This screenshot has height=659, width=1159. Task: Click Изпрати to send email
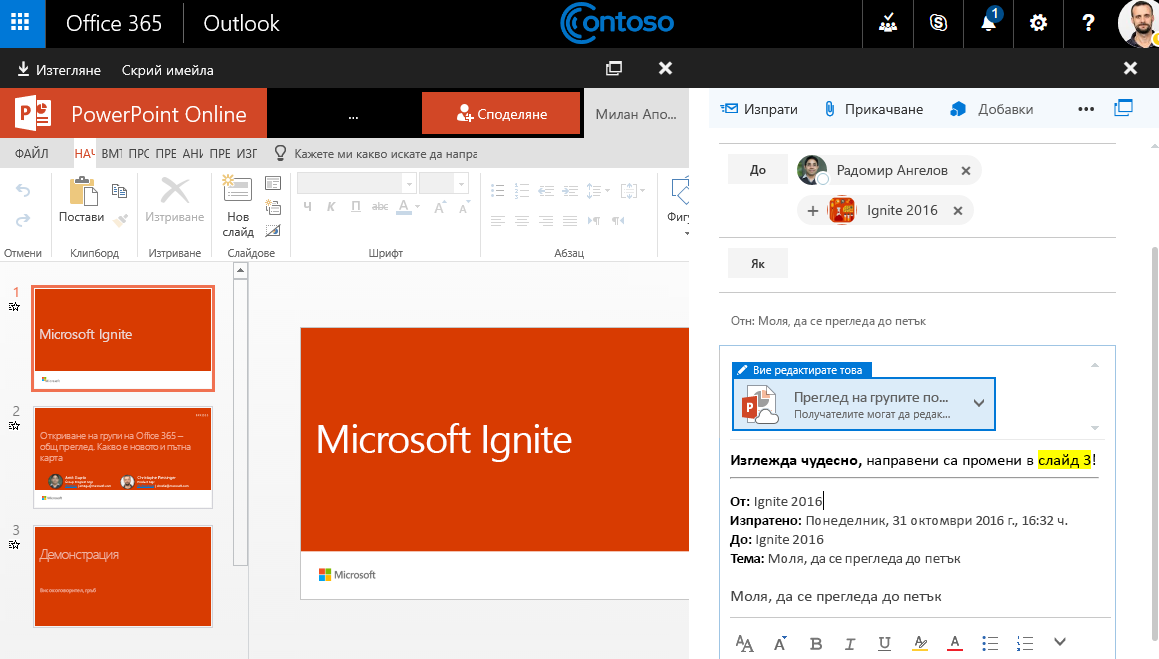click(759, 109)
